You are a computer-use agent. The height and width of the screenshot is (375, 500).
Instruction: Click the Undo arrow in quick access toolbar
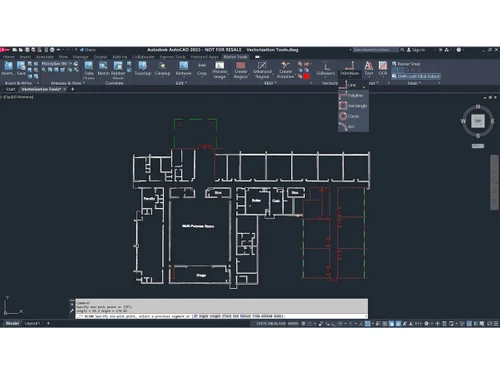click(58, 50)
